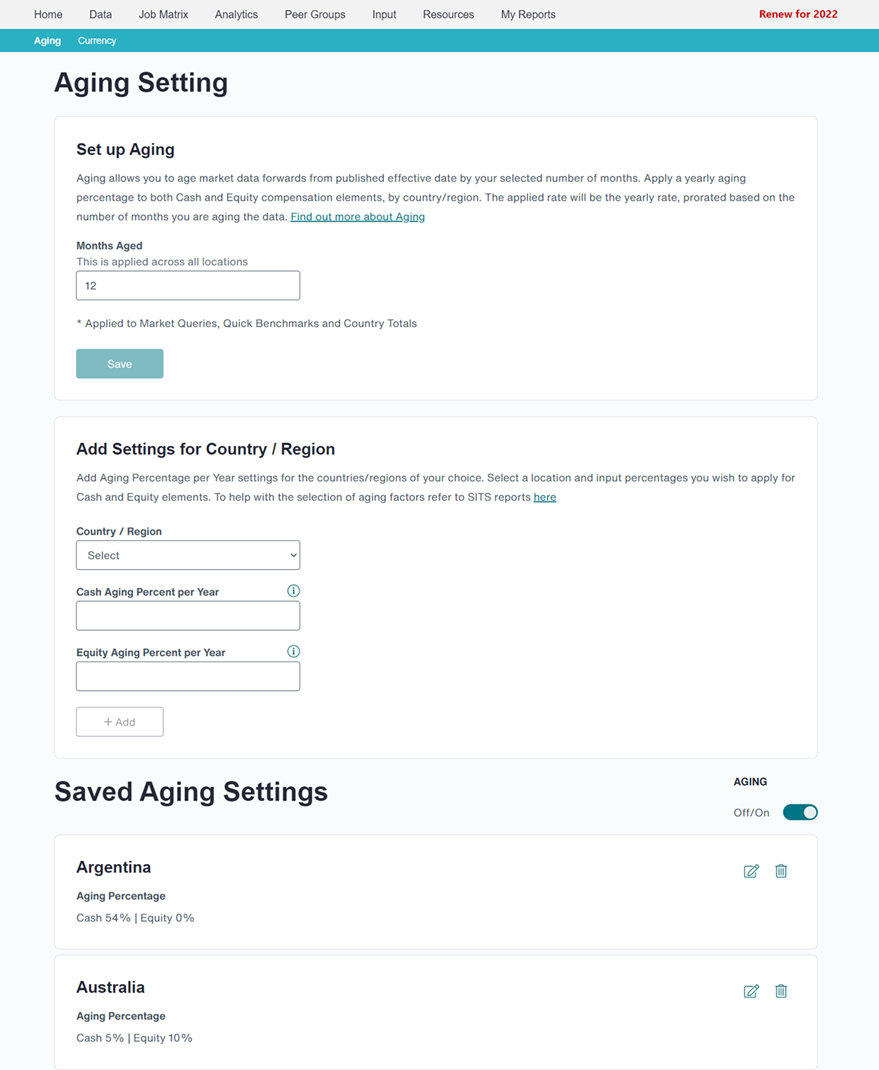Edit the Argentina aging setting
Screen dimensions: 879x1070
click(751, 871)
